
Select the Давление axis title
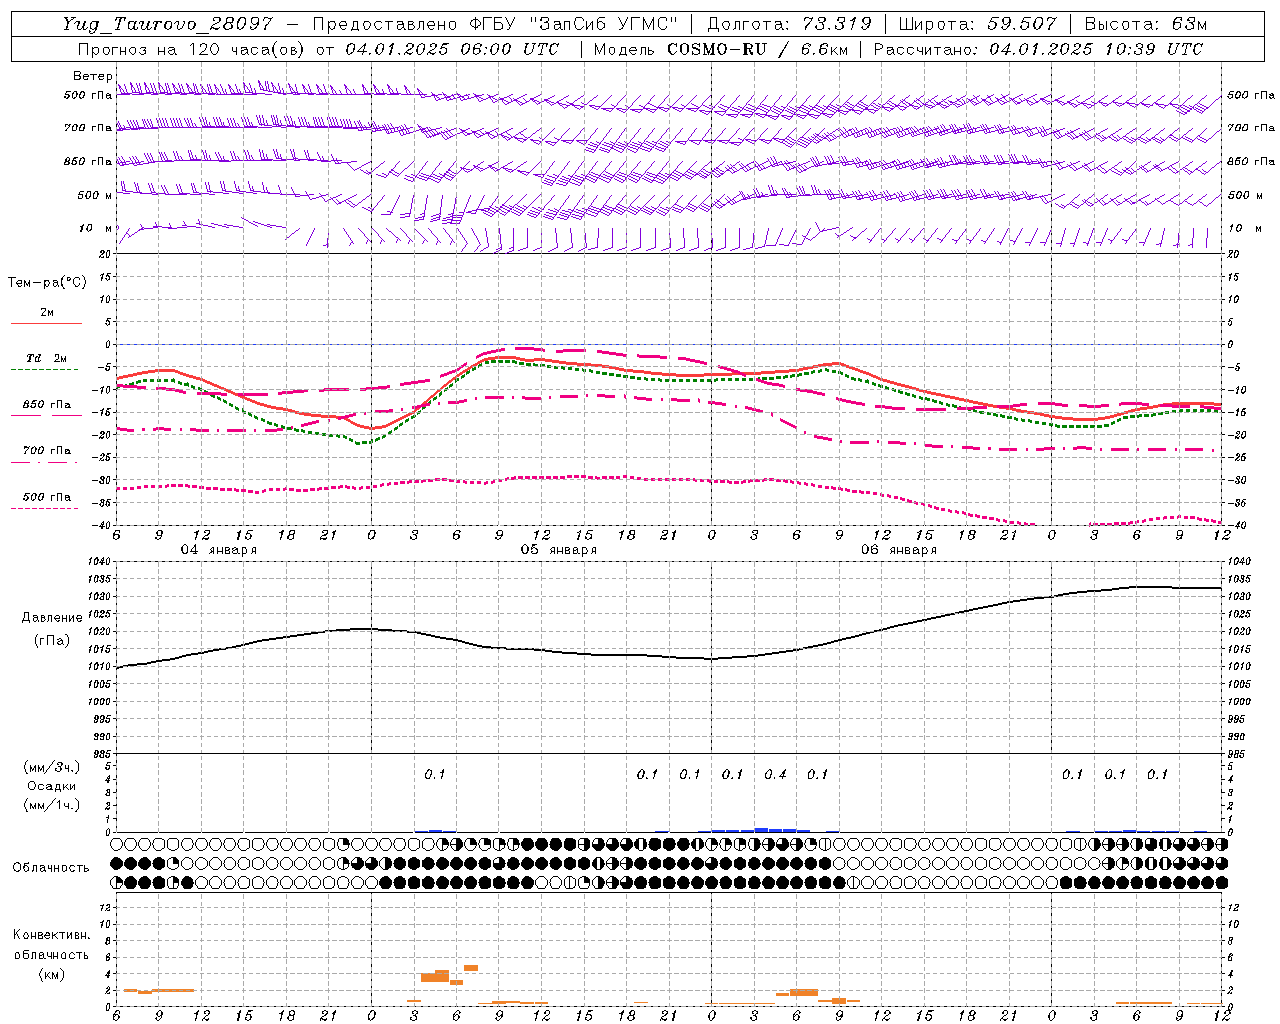pyautogui.click(x=52, y=618)
